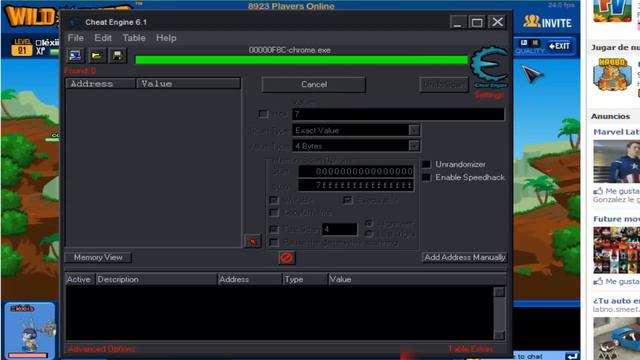The height and width of the screenshot is (360, 640).
Task: Toggle the Executable checkbox
Action: click(x=348, y=200)
